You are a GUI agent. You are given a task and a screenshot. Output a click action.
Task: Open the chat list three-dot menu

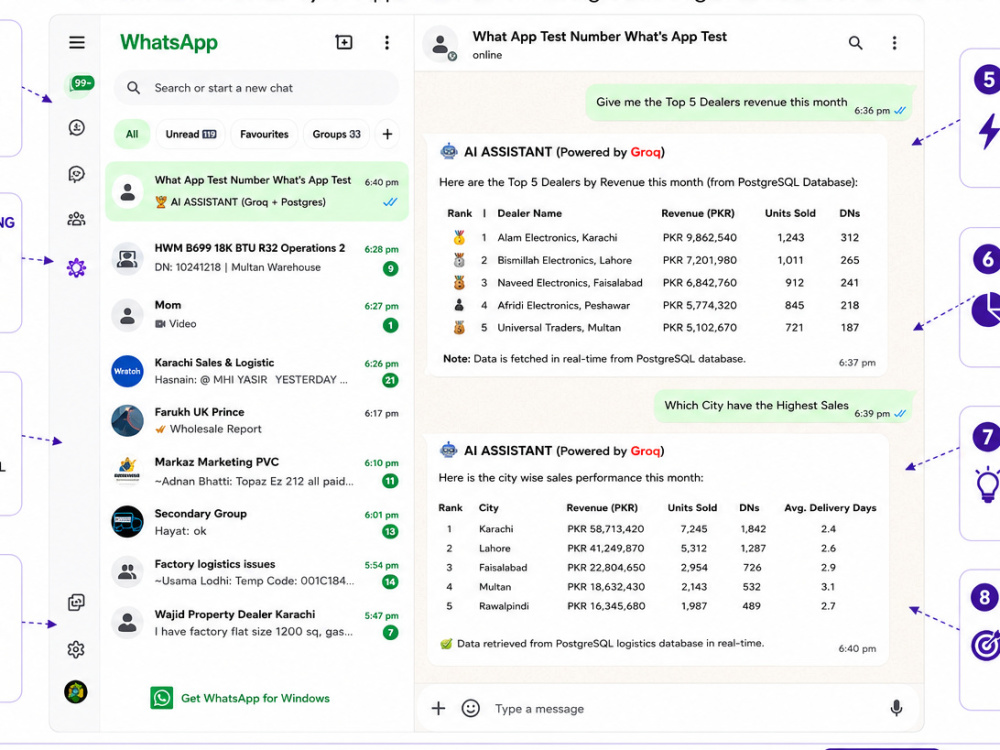point(386,42)
